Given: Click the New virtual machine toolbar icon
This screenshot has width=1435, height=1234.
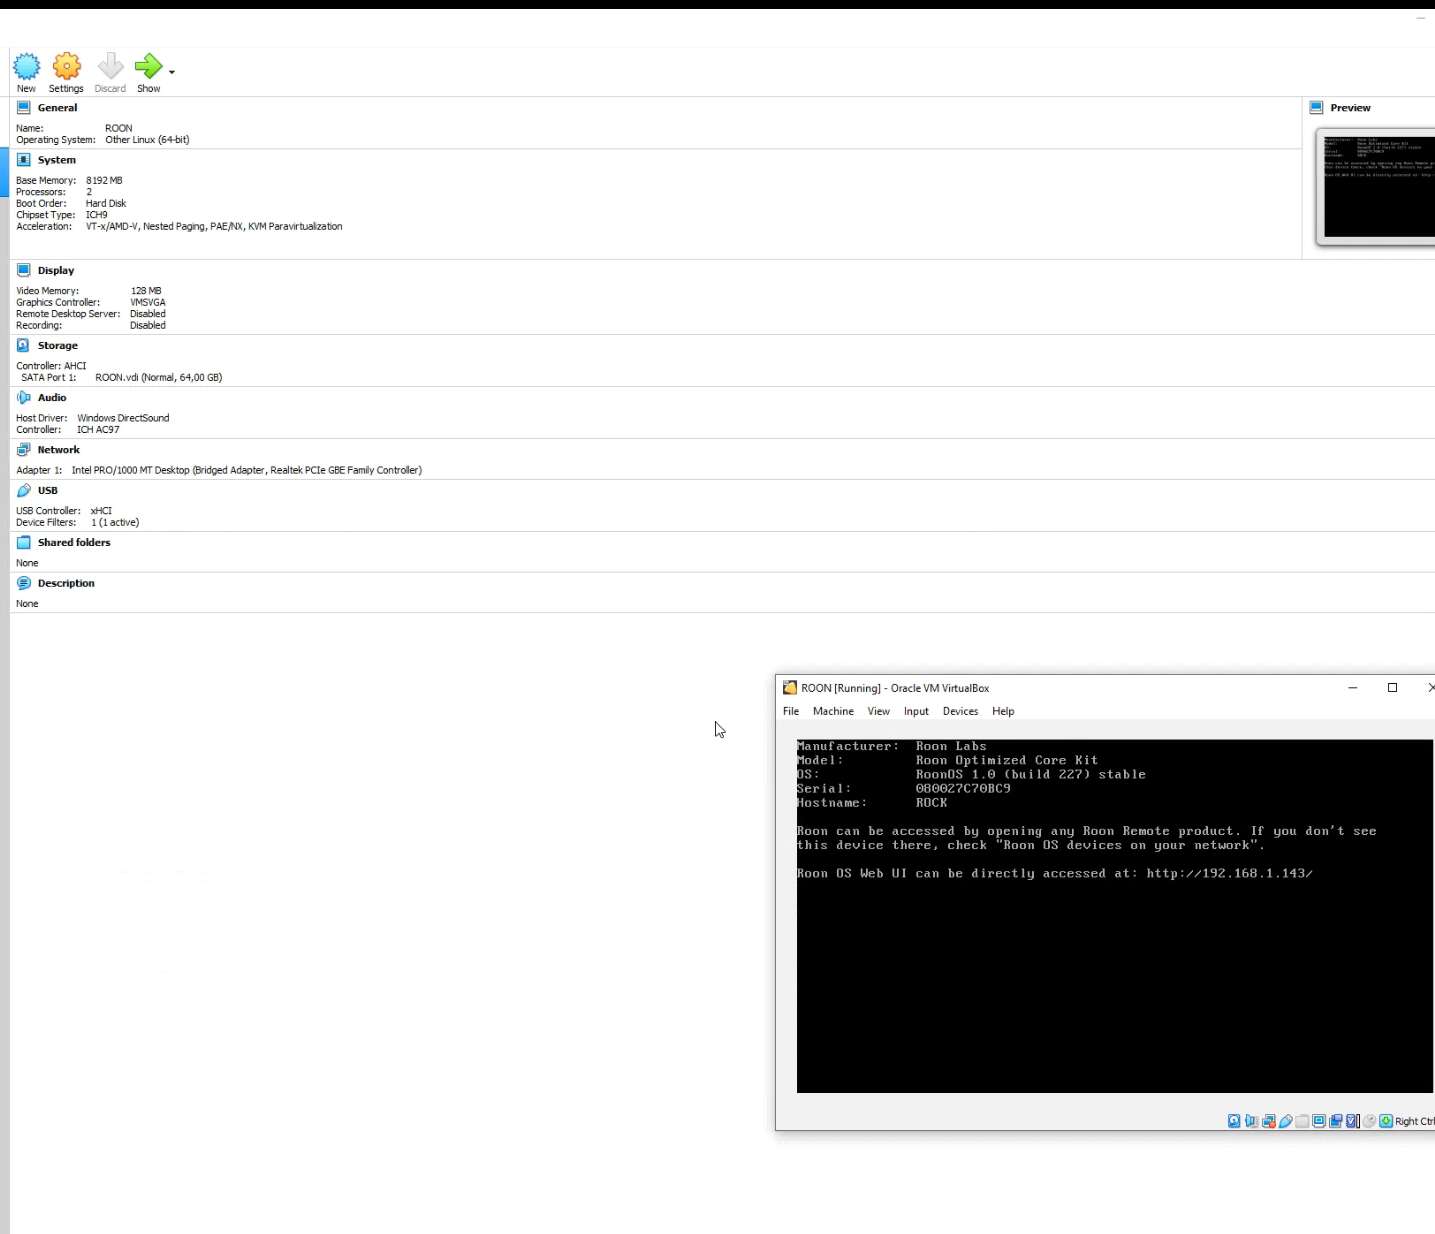Looking at the screenshot, I should coord(27,66).
